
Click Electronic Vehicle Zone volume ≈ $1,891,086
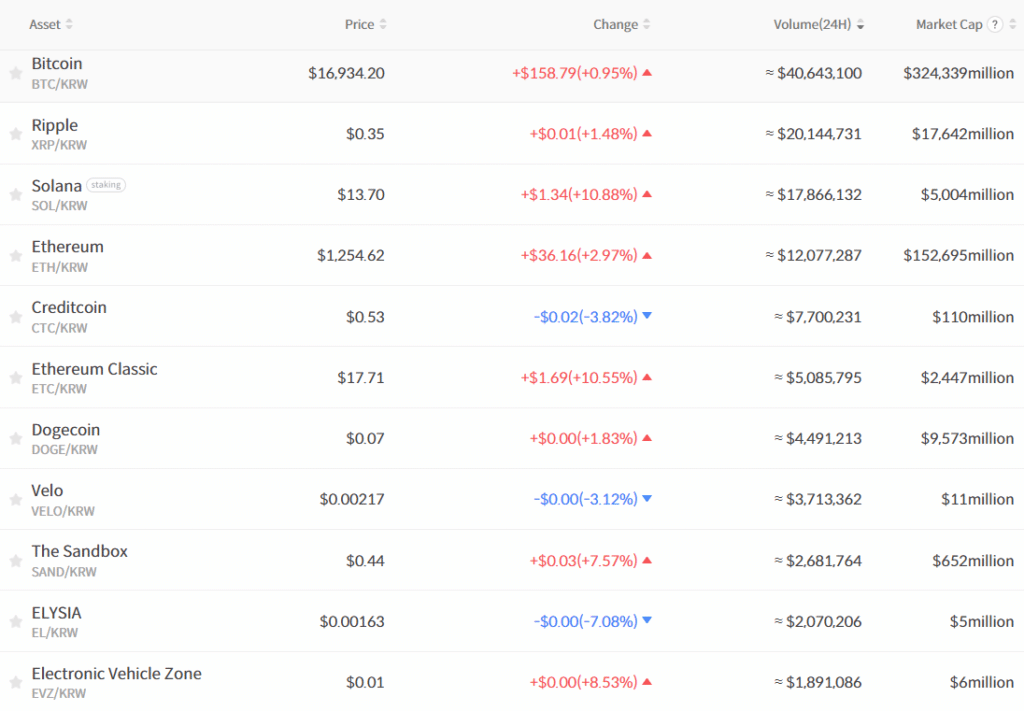click(818, 682)
